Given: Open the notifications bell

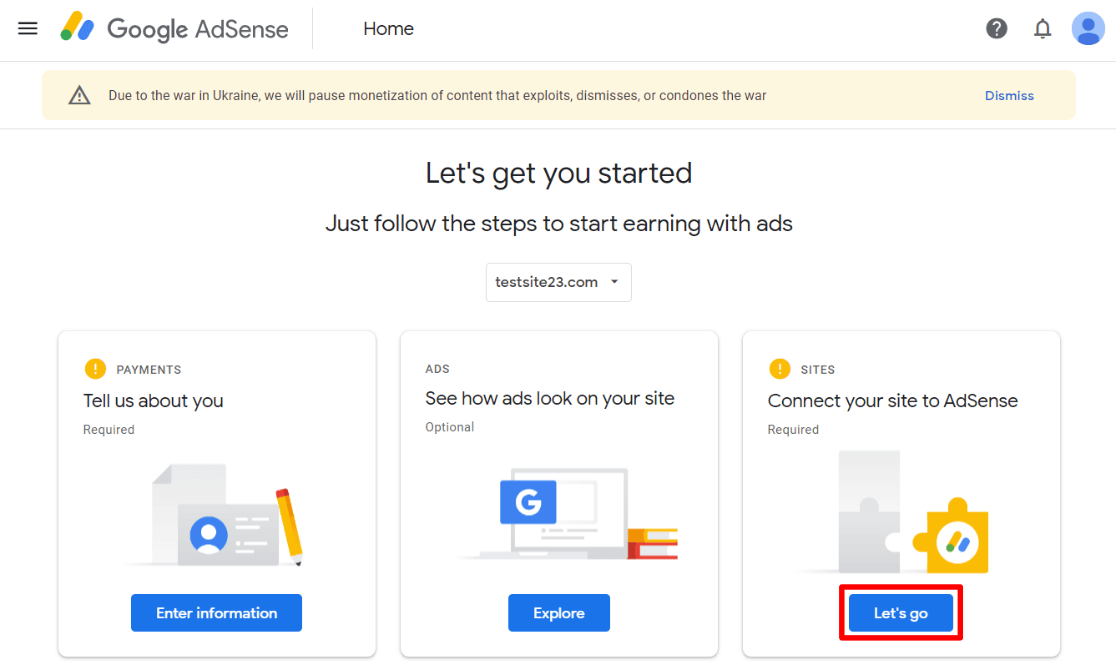Looking at the screenshot, I should tap(1042, 28).
